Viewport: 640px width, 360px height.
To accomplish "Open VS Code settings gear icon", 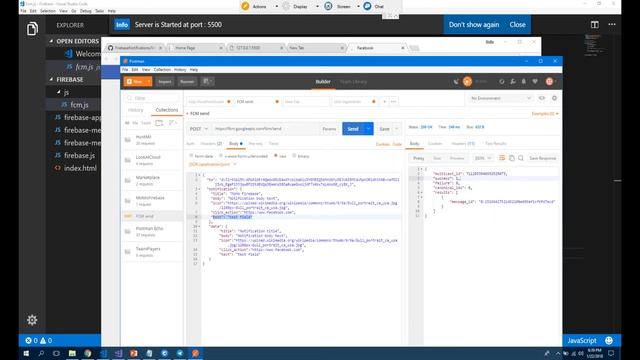I will 32,320.
